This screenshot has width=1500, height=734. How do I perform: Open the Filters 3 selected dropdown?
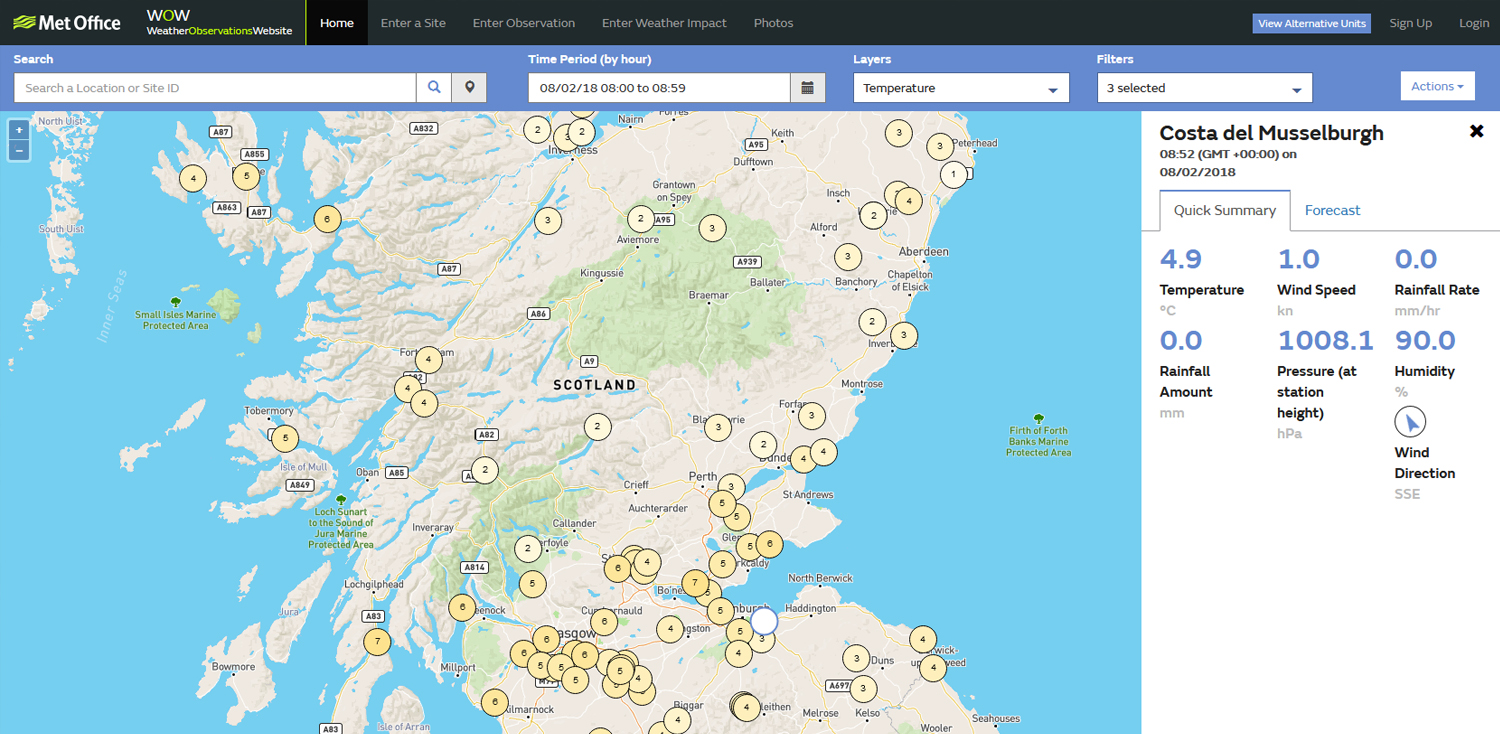click(1204, 88)
